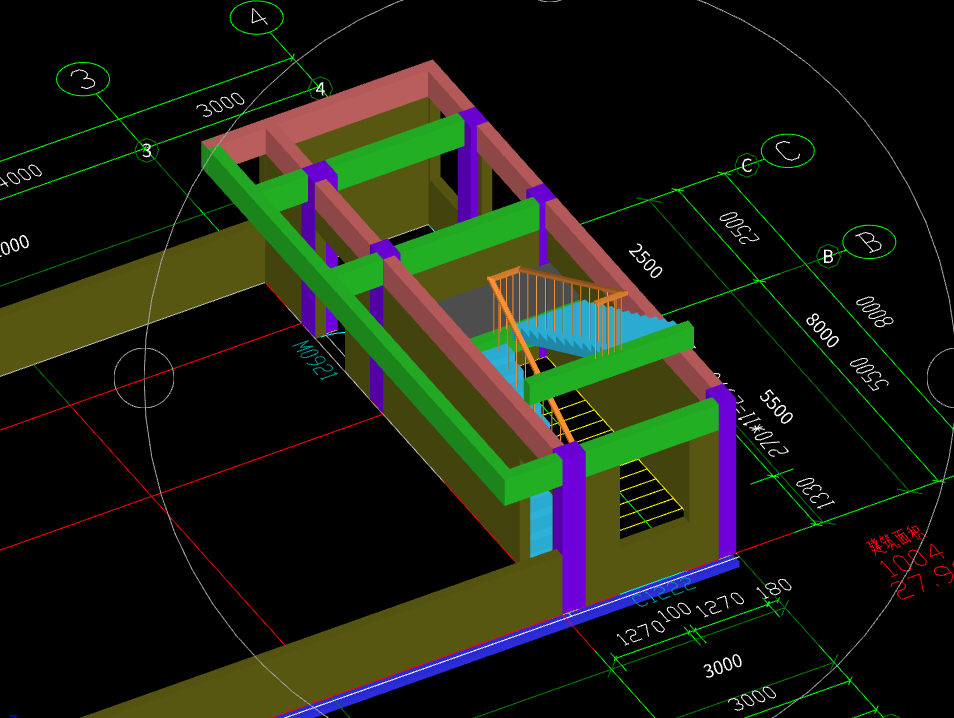Select the upright 8000 dimension text
This screenshot has width=954, height=718.
(x=822, y=330)
